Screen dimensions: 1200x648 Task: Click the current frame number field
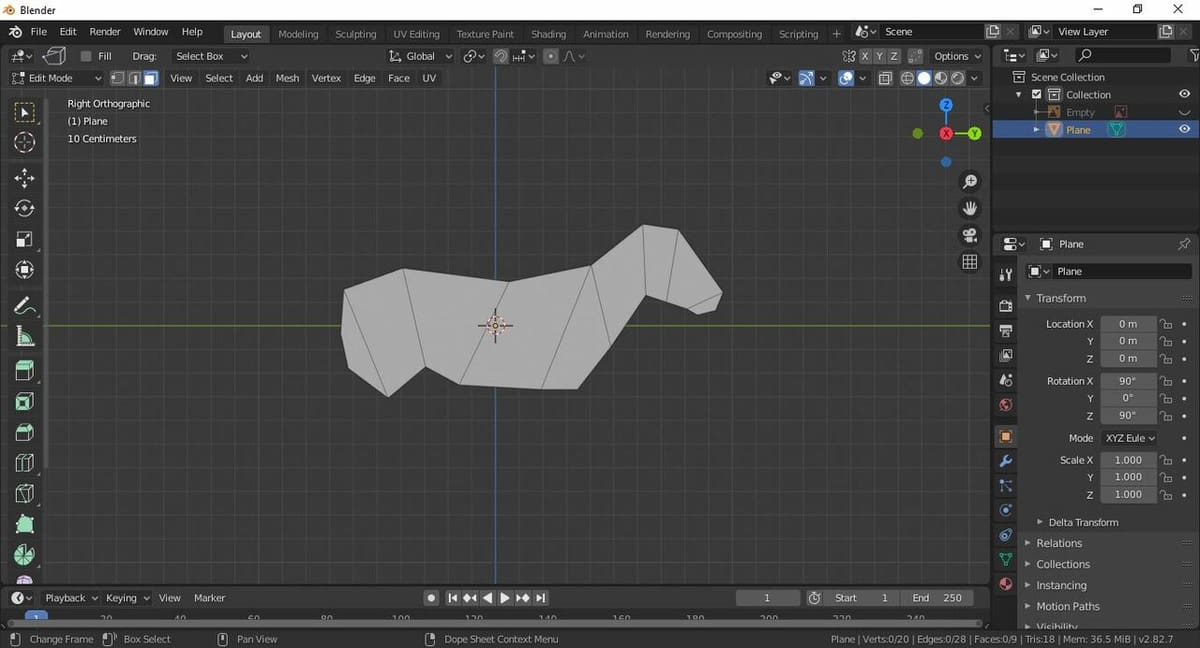767,598
